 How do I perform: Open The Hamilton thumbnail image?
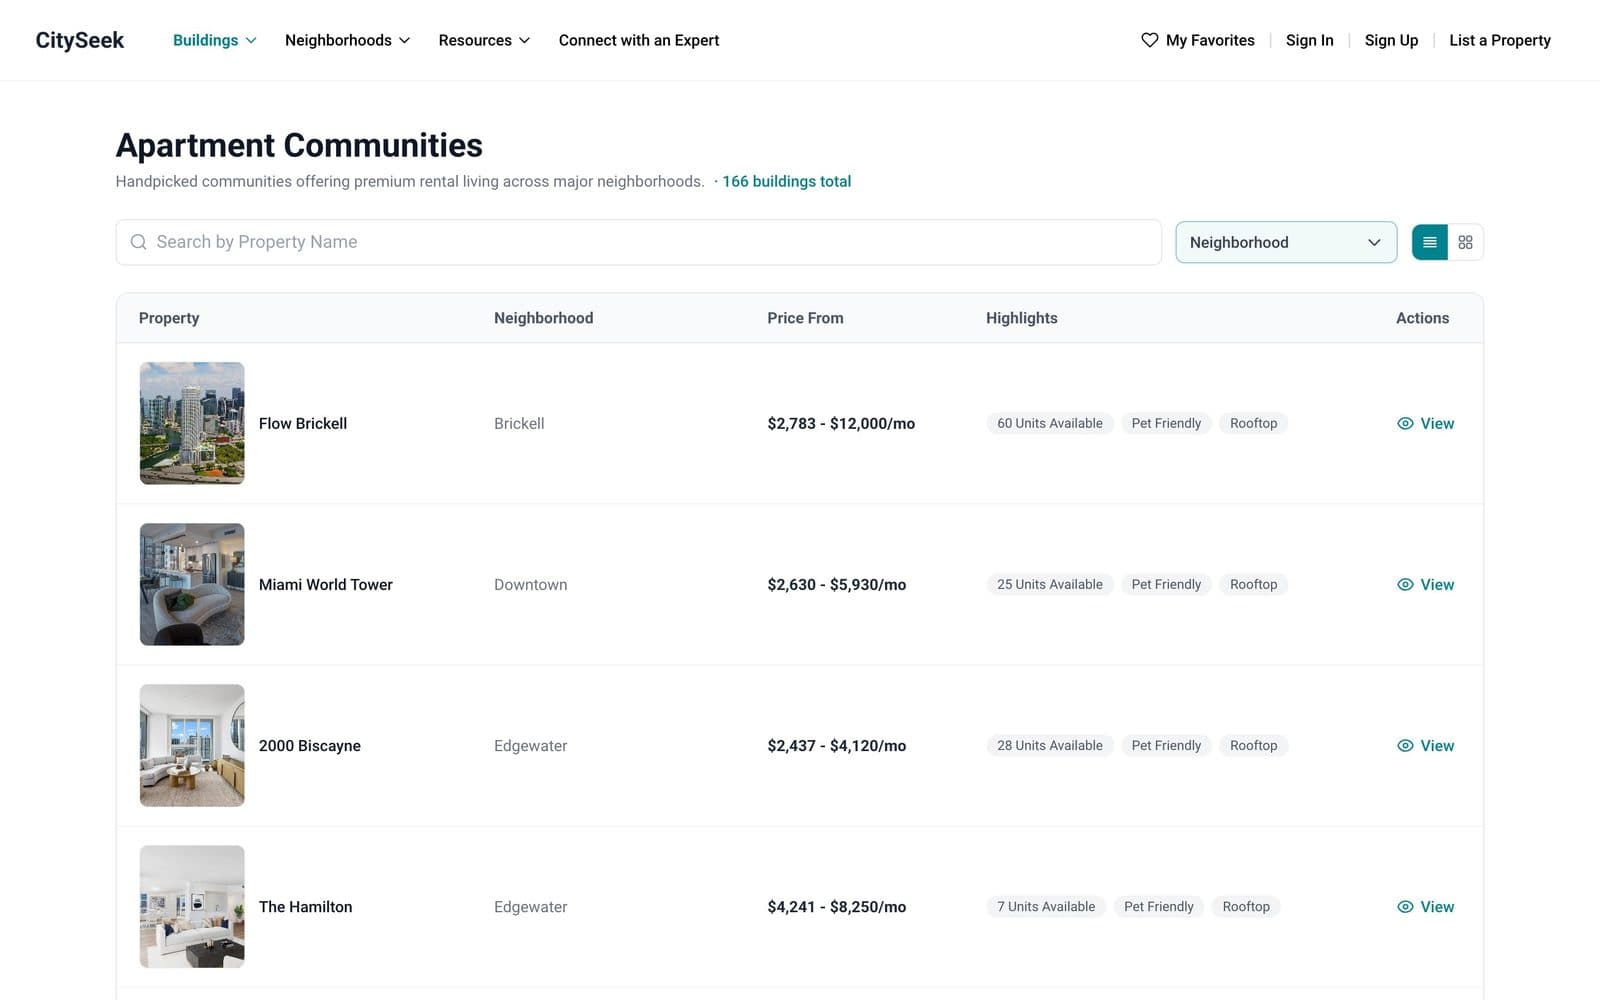pos(192,906)
